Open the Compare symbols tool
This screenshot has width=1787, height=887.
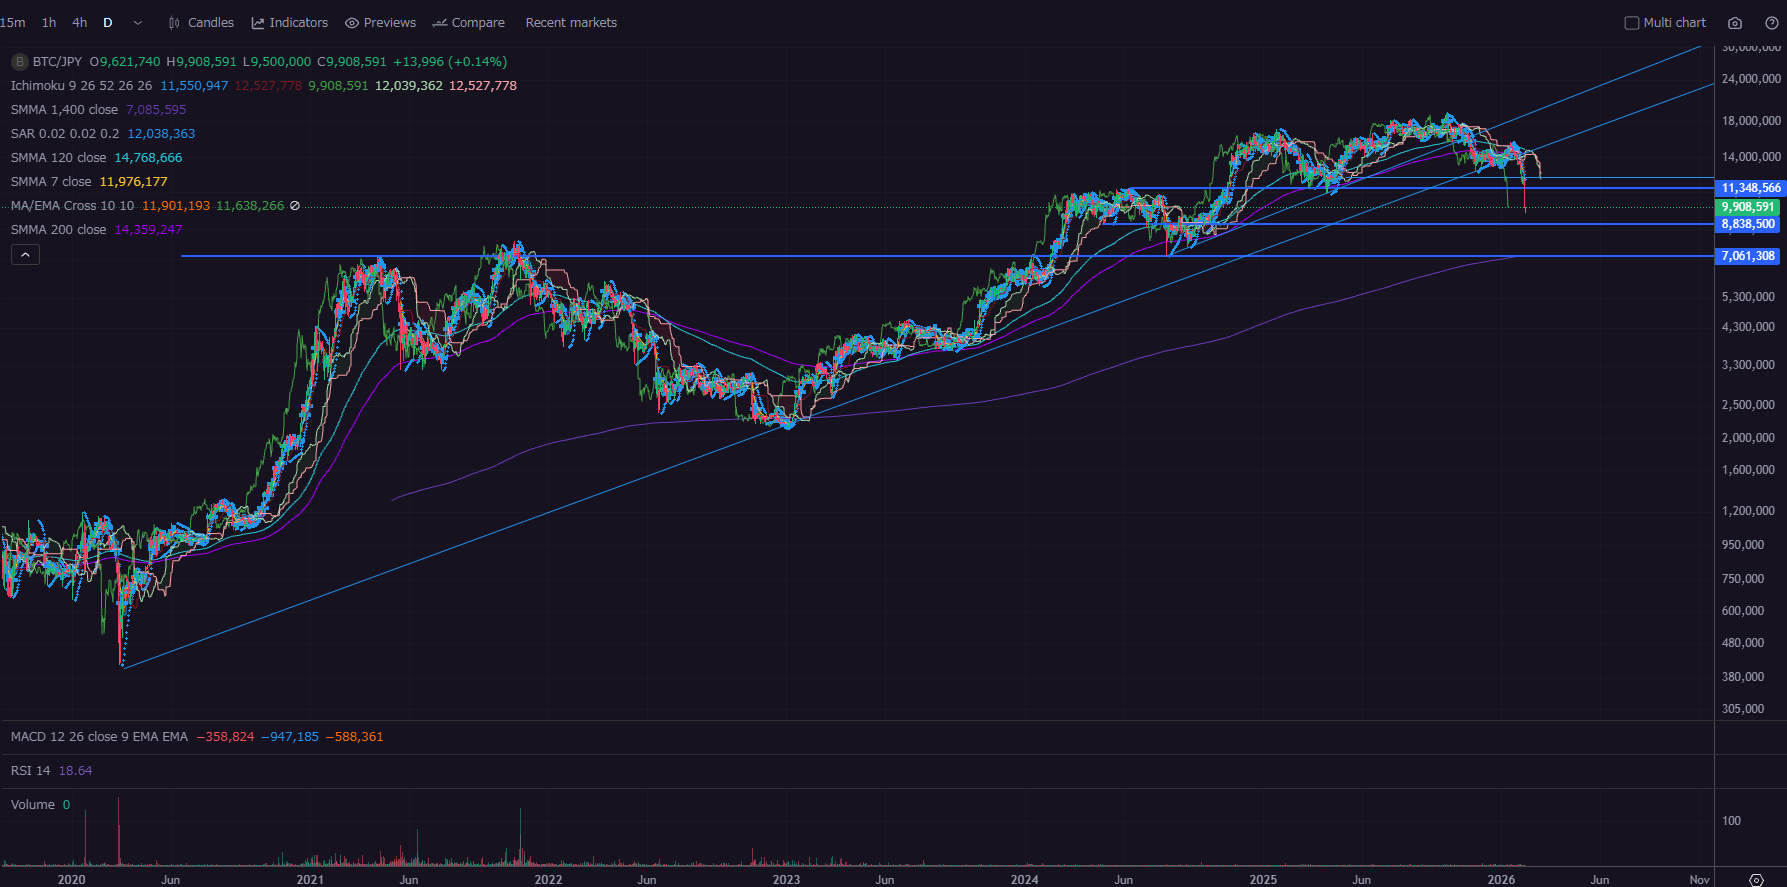pyautogui.click(x=468, y=22)
